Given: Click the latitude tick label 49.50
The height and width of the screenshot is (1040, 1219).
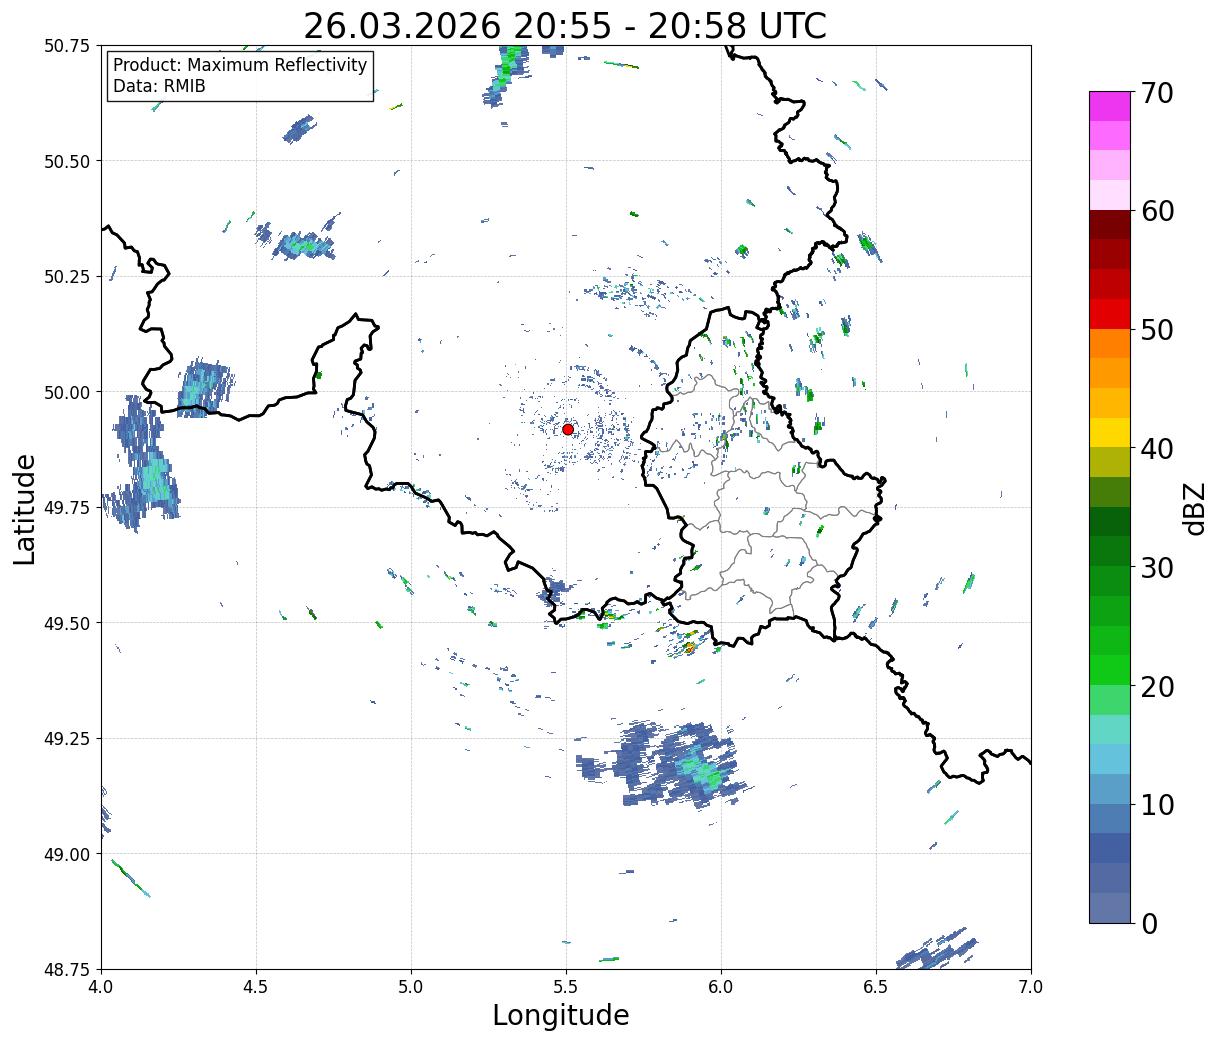Looking at the screenshot, I should click(66, 623).
